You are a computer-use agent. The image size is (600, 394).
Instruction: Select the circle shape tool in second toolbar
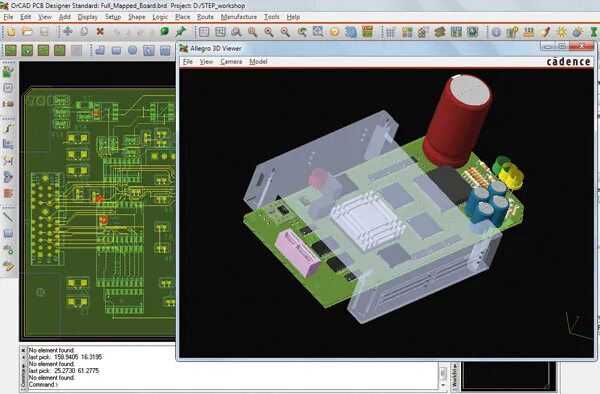[x=132, y=50]
